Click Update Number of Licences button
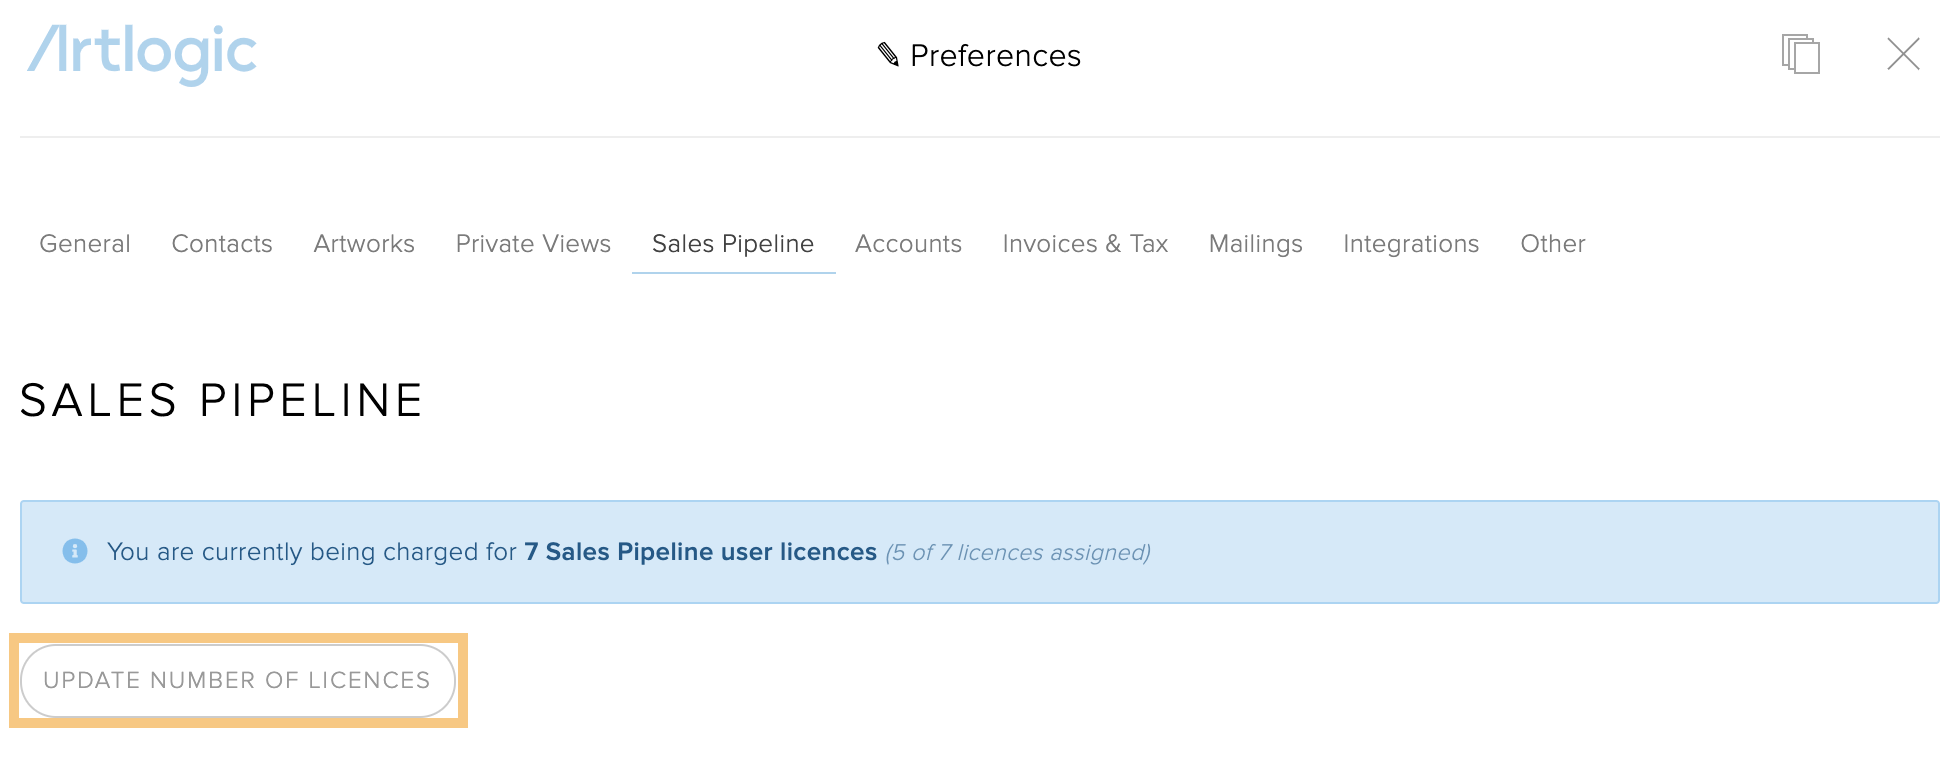The height and width of the screenshot is (774, 1958). tap(238, 680)
